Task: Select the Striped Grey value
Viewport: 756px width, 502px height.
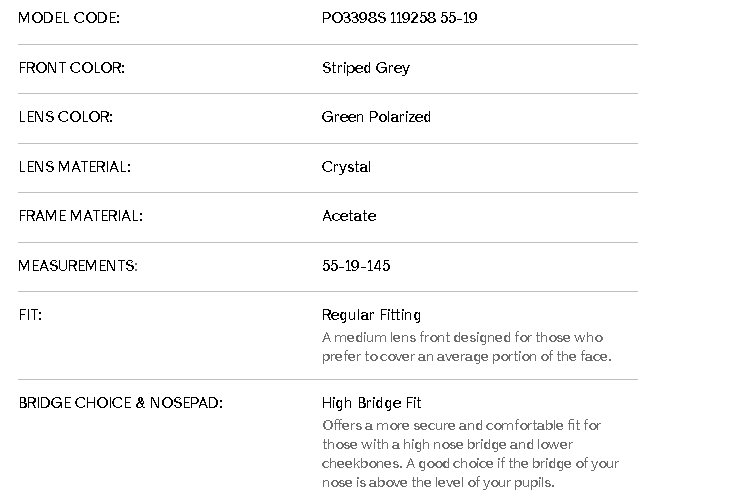Action: click(365, 68)
